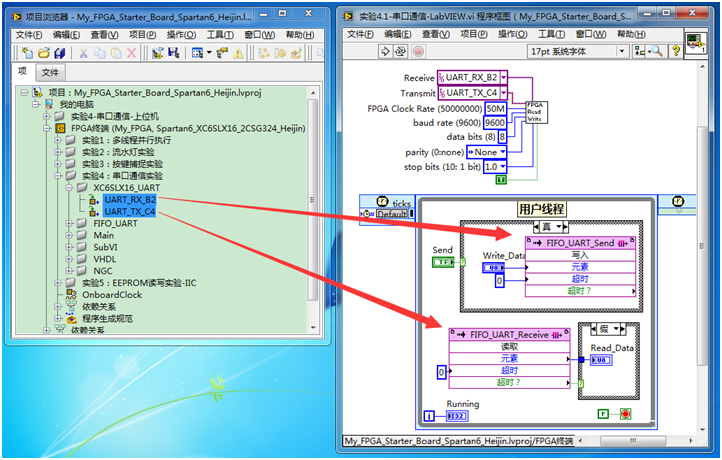Screen dimensions: 722x460
Task: Click the data bits constant 8
Action: pos(501,137)
